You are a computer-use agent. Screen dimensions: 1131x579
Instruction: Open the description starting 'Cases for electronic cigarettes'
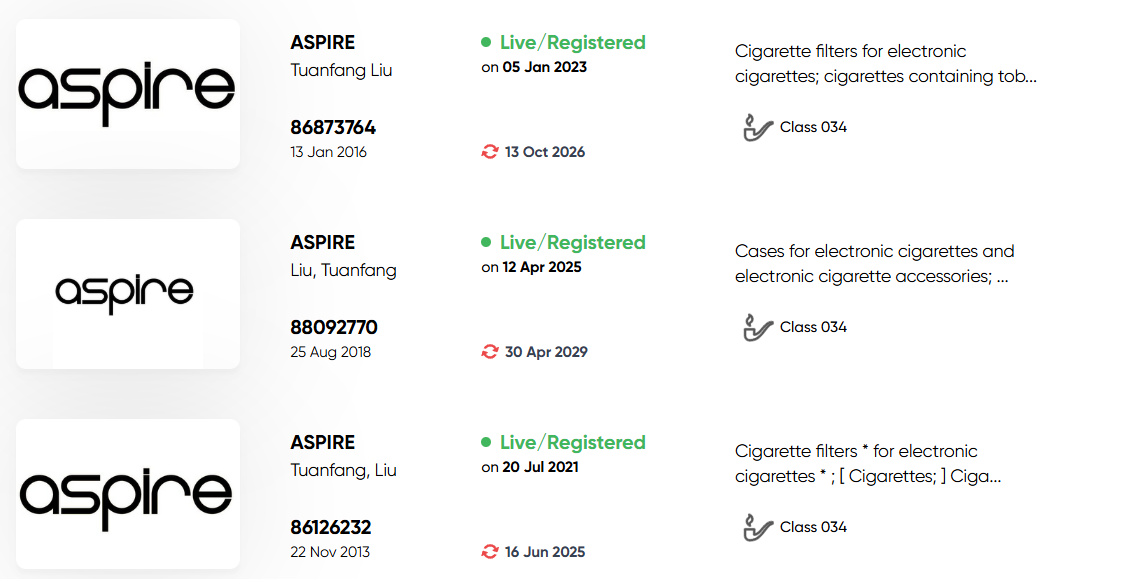click(874, 264)
